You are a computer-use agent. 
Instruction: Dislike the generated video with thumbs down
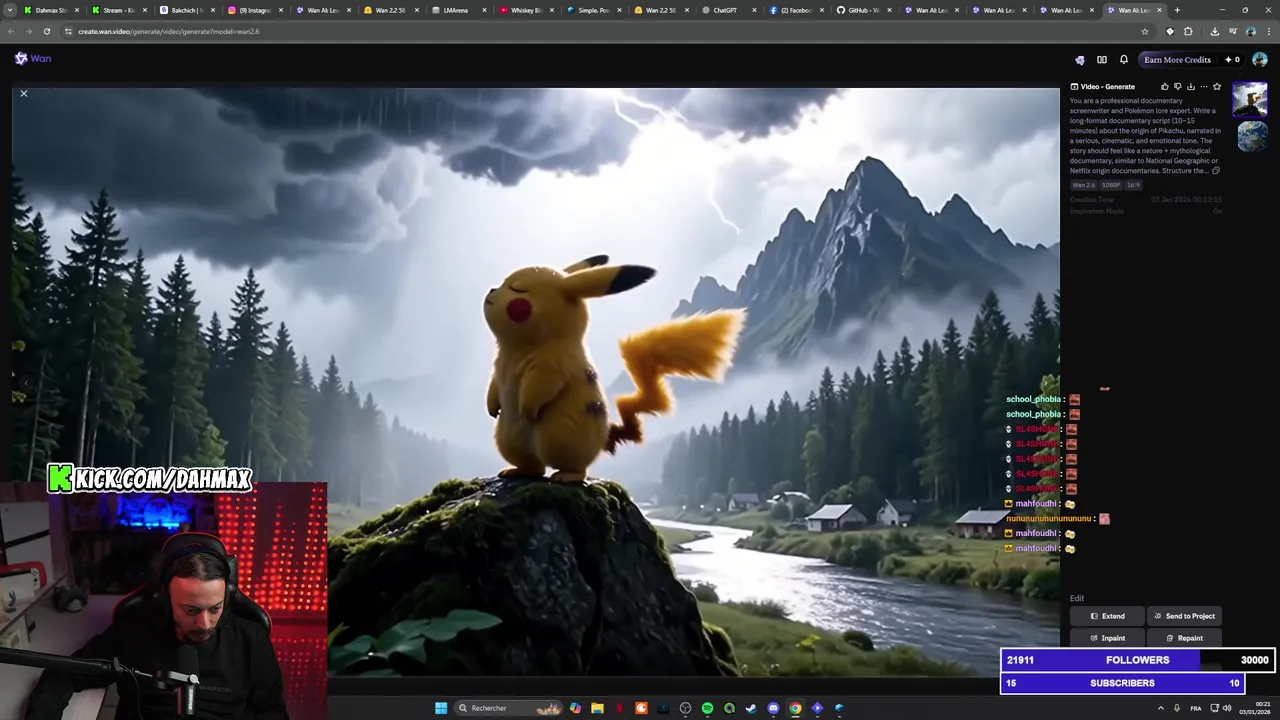[1177, 87]
